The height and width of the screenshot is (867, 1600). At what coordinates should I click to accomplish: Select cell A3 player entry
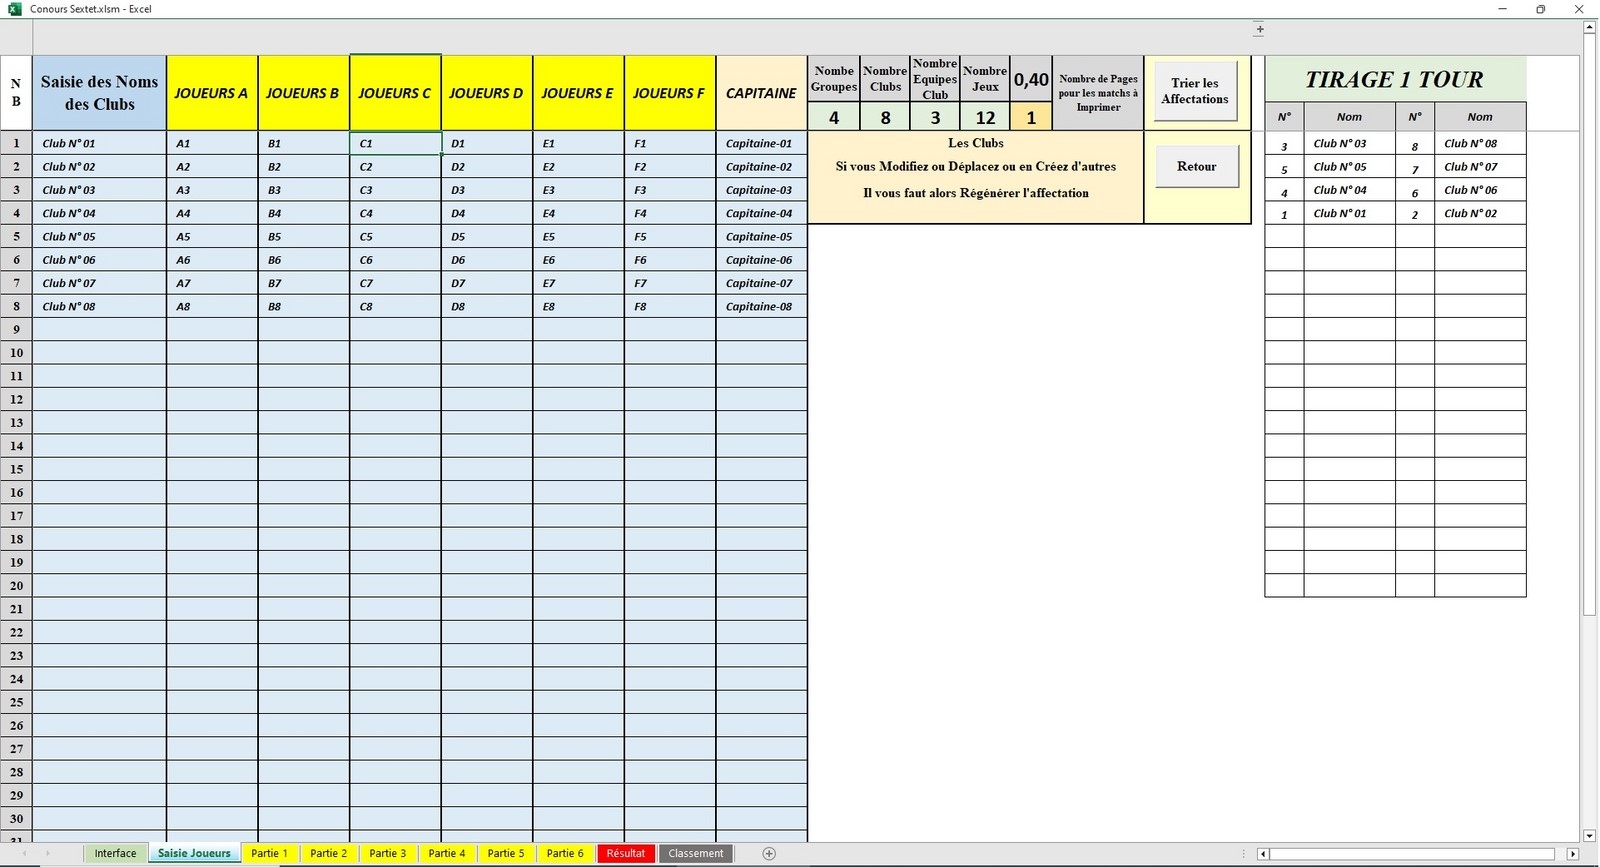pyautogui.click(x=212, y=190)
